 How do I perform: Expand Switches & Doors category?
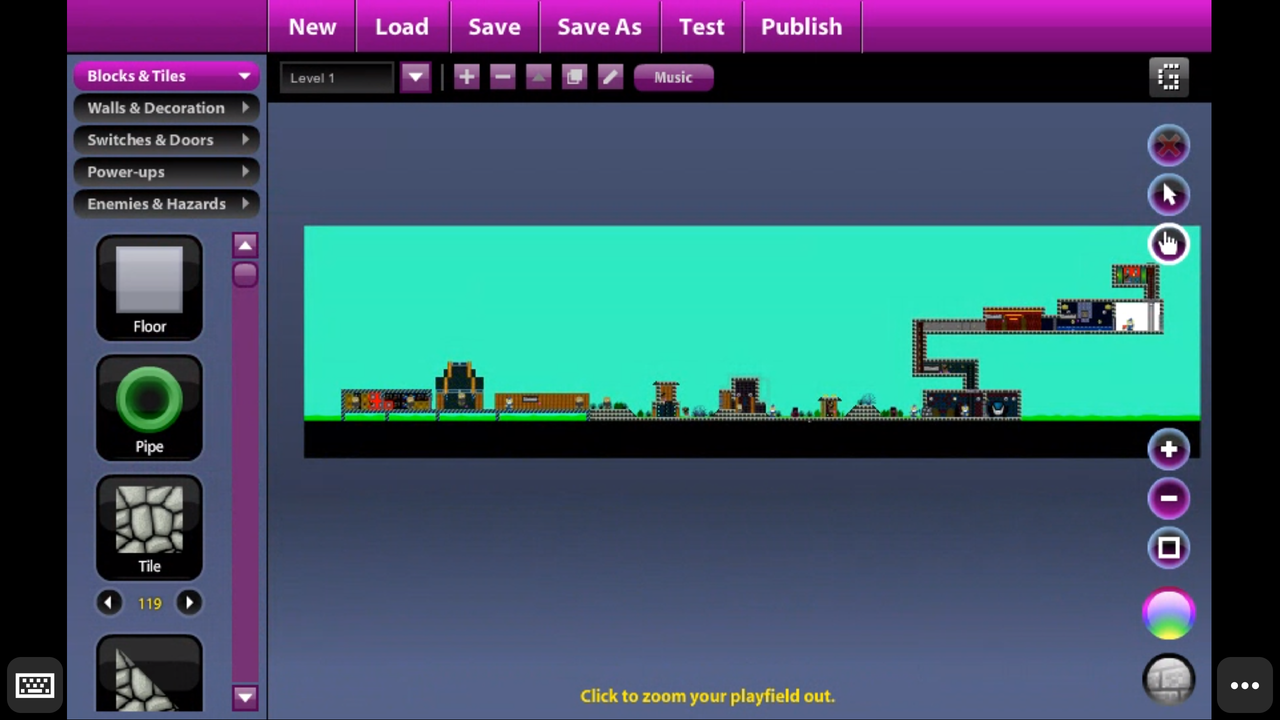pyautogui.click(x=166, y=140)
